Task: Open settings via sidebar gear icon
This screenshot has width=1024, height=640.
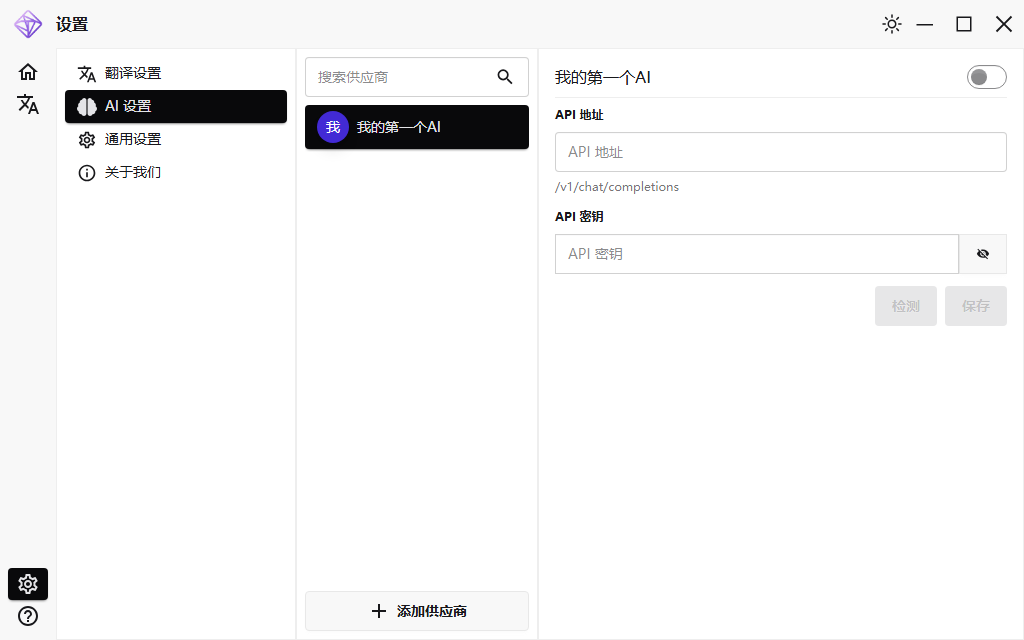Action: tap(28, 584)
